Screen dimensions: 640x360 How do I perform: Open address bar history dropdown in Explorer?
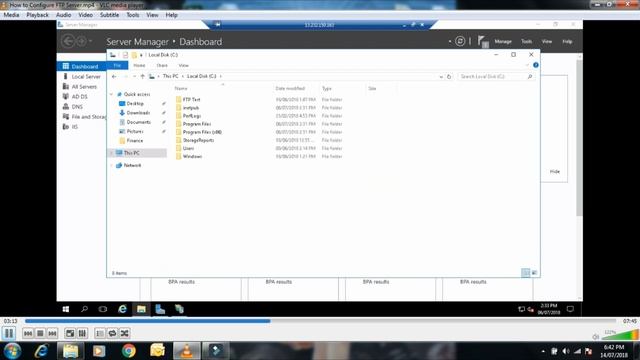coord(441,77)
